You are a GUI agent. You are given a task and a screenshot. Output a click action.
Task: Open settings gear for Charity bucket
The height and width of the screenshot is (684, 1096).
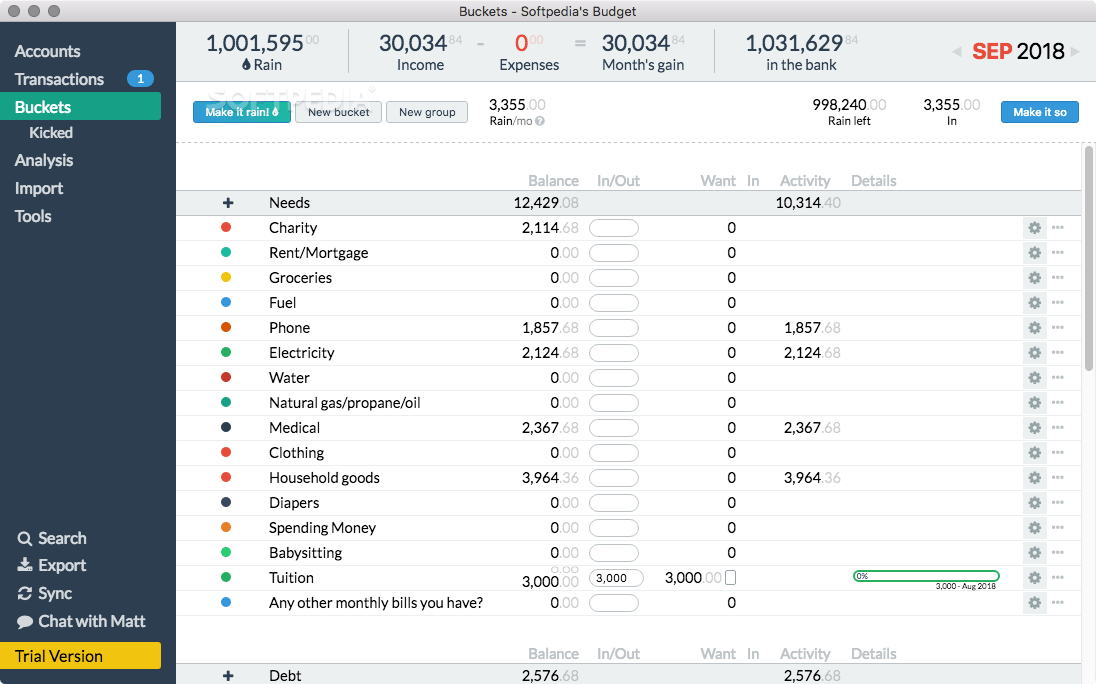pos(1034,228)
